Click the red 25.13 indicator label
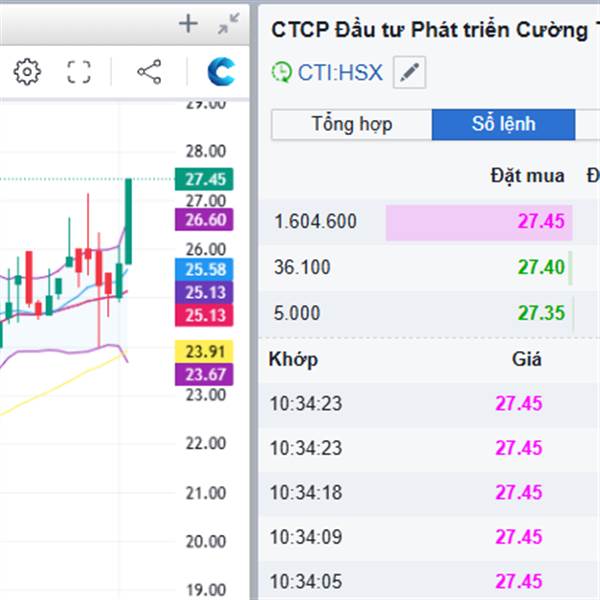 coord(204,315)
